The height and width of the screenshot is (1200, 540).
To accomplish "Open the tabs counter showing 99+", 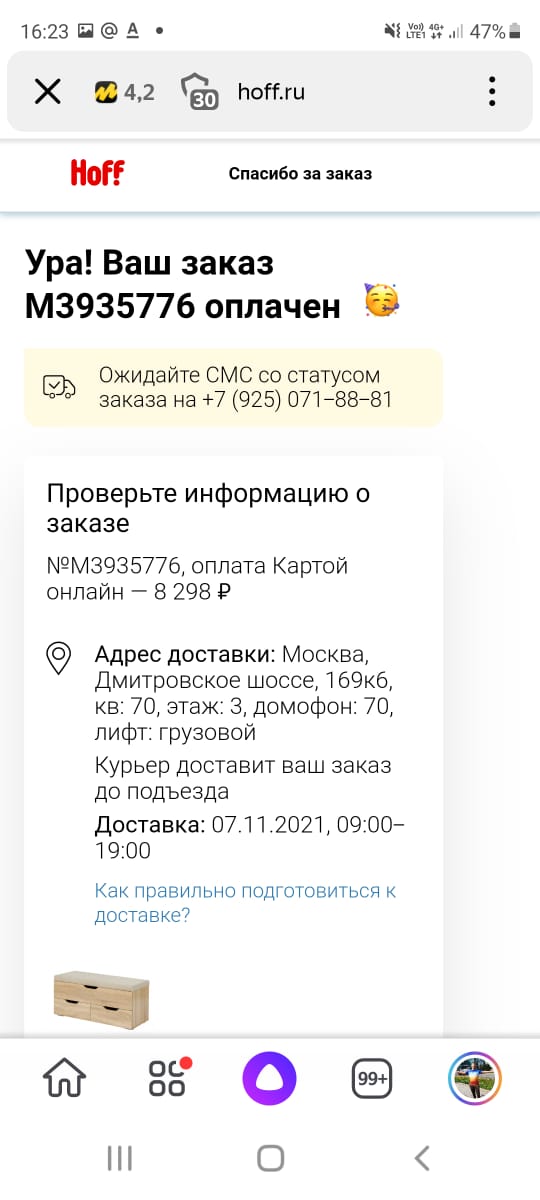I will pos(372,1080).
